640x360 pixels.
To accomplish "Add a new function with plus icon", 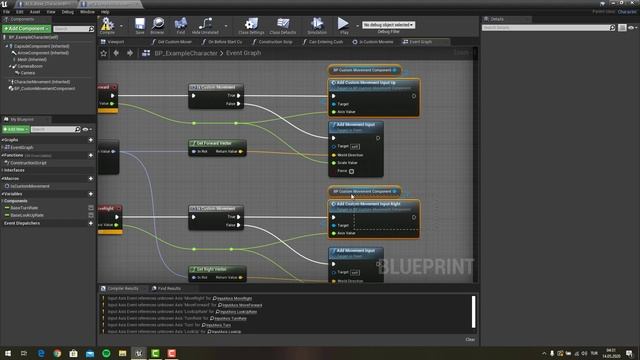I will 91,156.
